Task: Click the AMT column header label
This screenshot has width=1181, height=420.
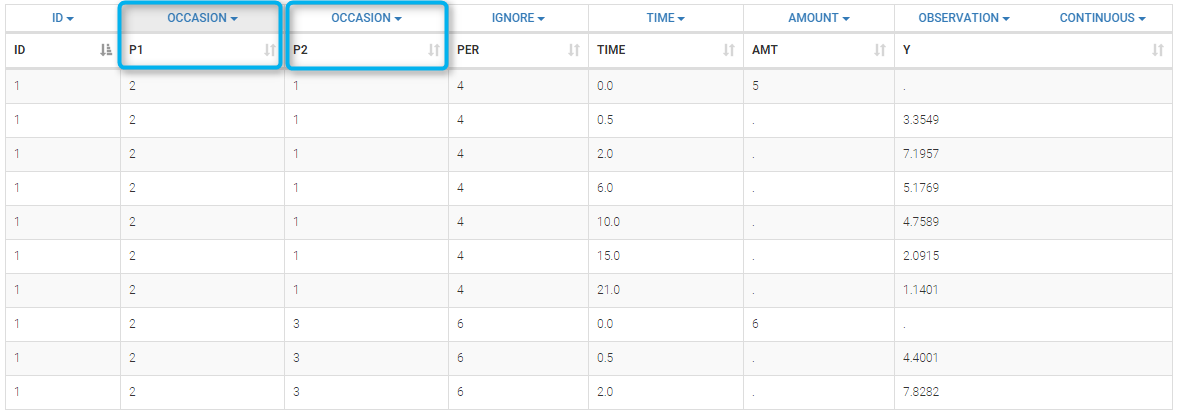Action: pyautogui.click(x=763, y=50)
